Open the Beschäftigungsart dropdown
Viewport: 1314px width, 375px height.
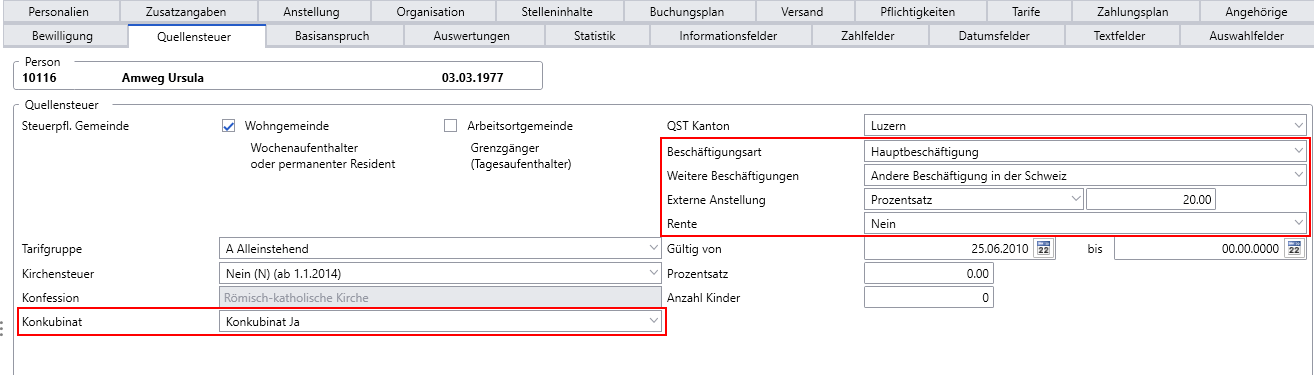click(1085, 151)
